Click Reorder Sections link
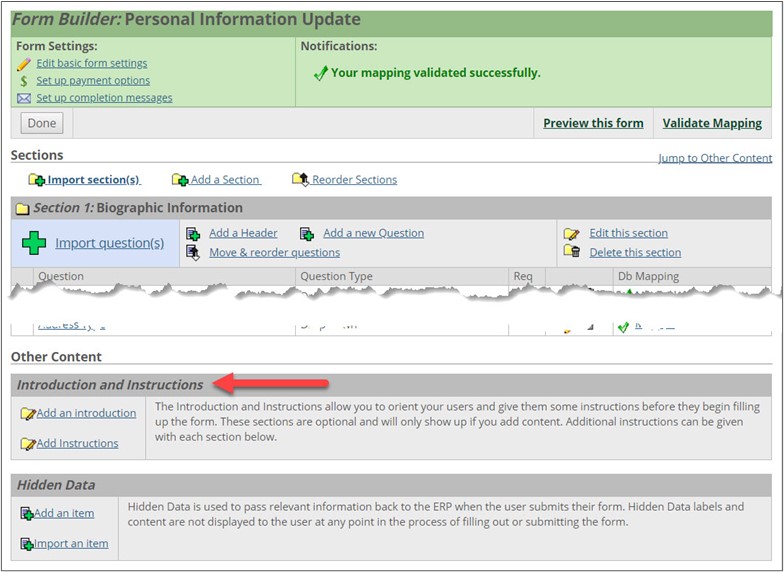Image resolution: width=784 pixels, height=572 pixels. point(354,180)
